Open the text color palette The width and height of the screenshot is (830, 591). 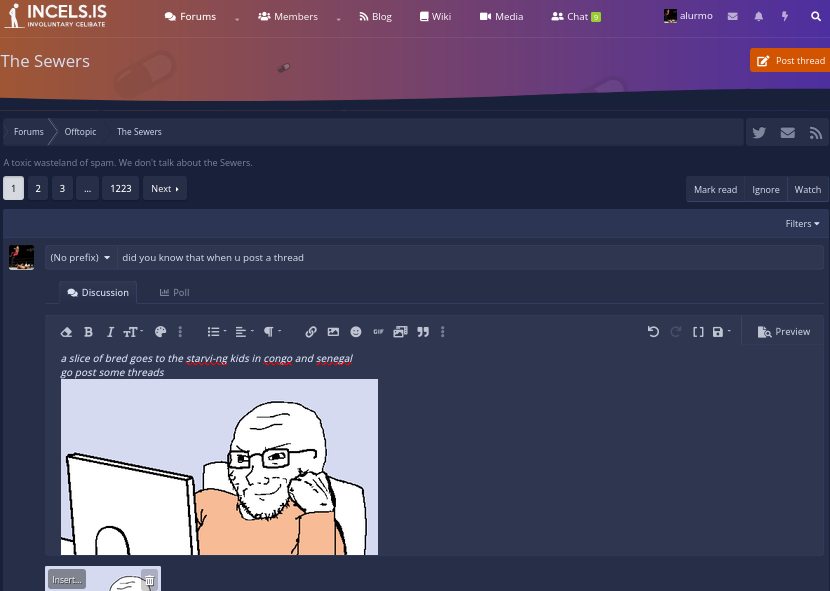pyautogui.click(x=160, y=332)
